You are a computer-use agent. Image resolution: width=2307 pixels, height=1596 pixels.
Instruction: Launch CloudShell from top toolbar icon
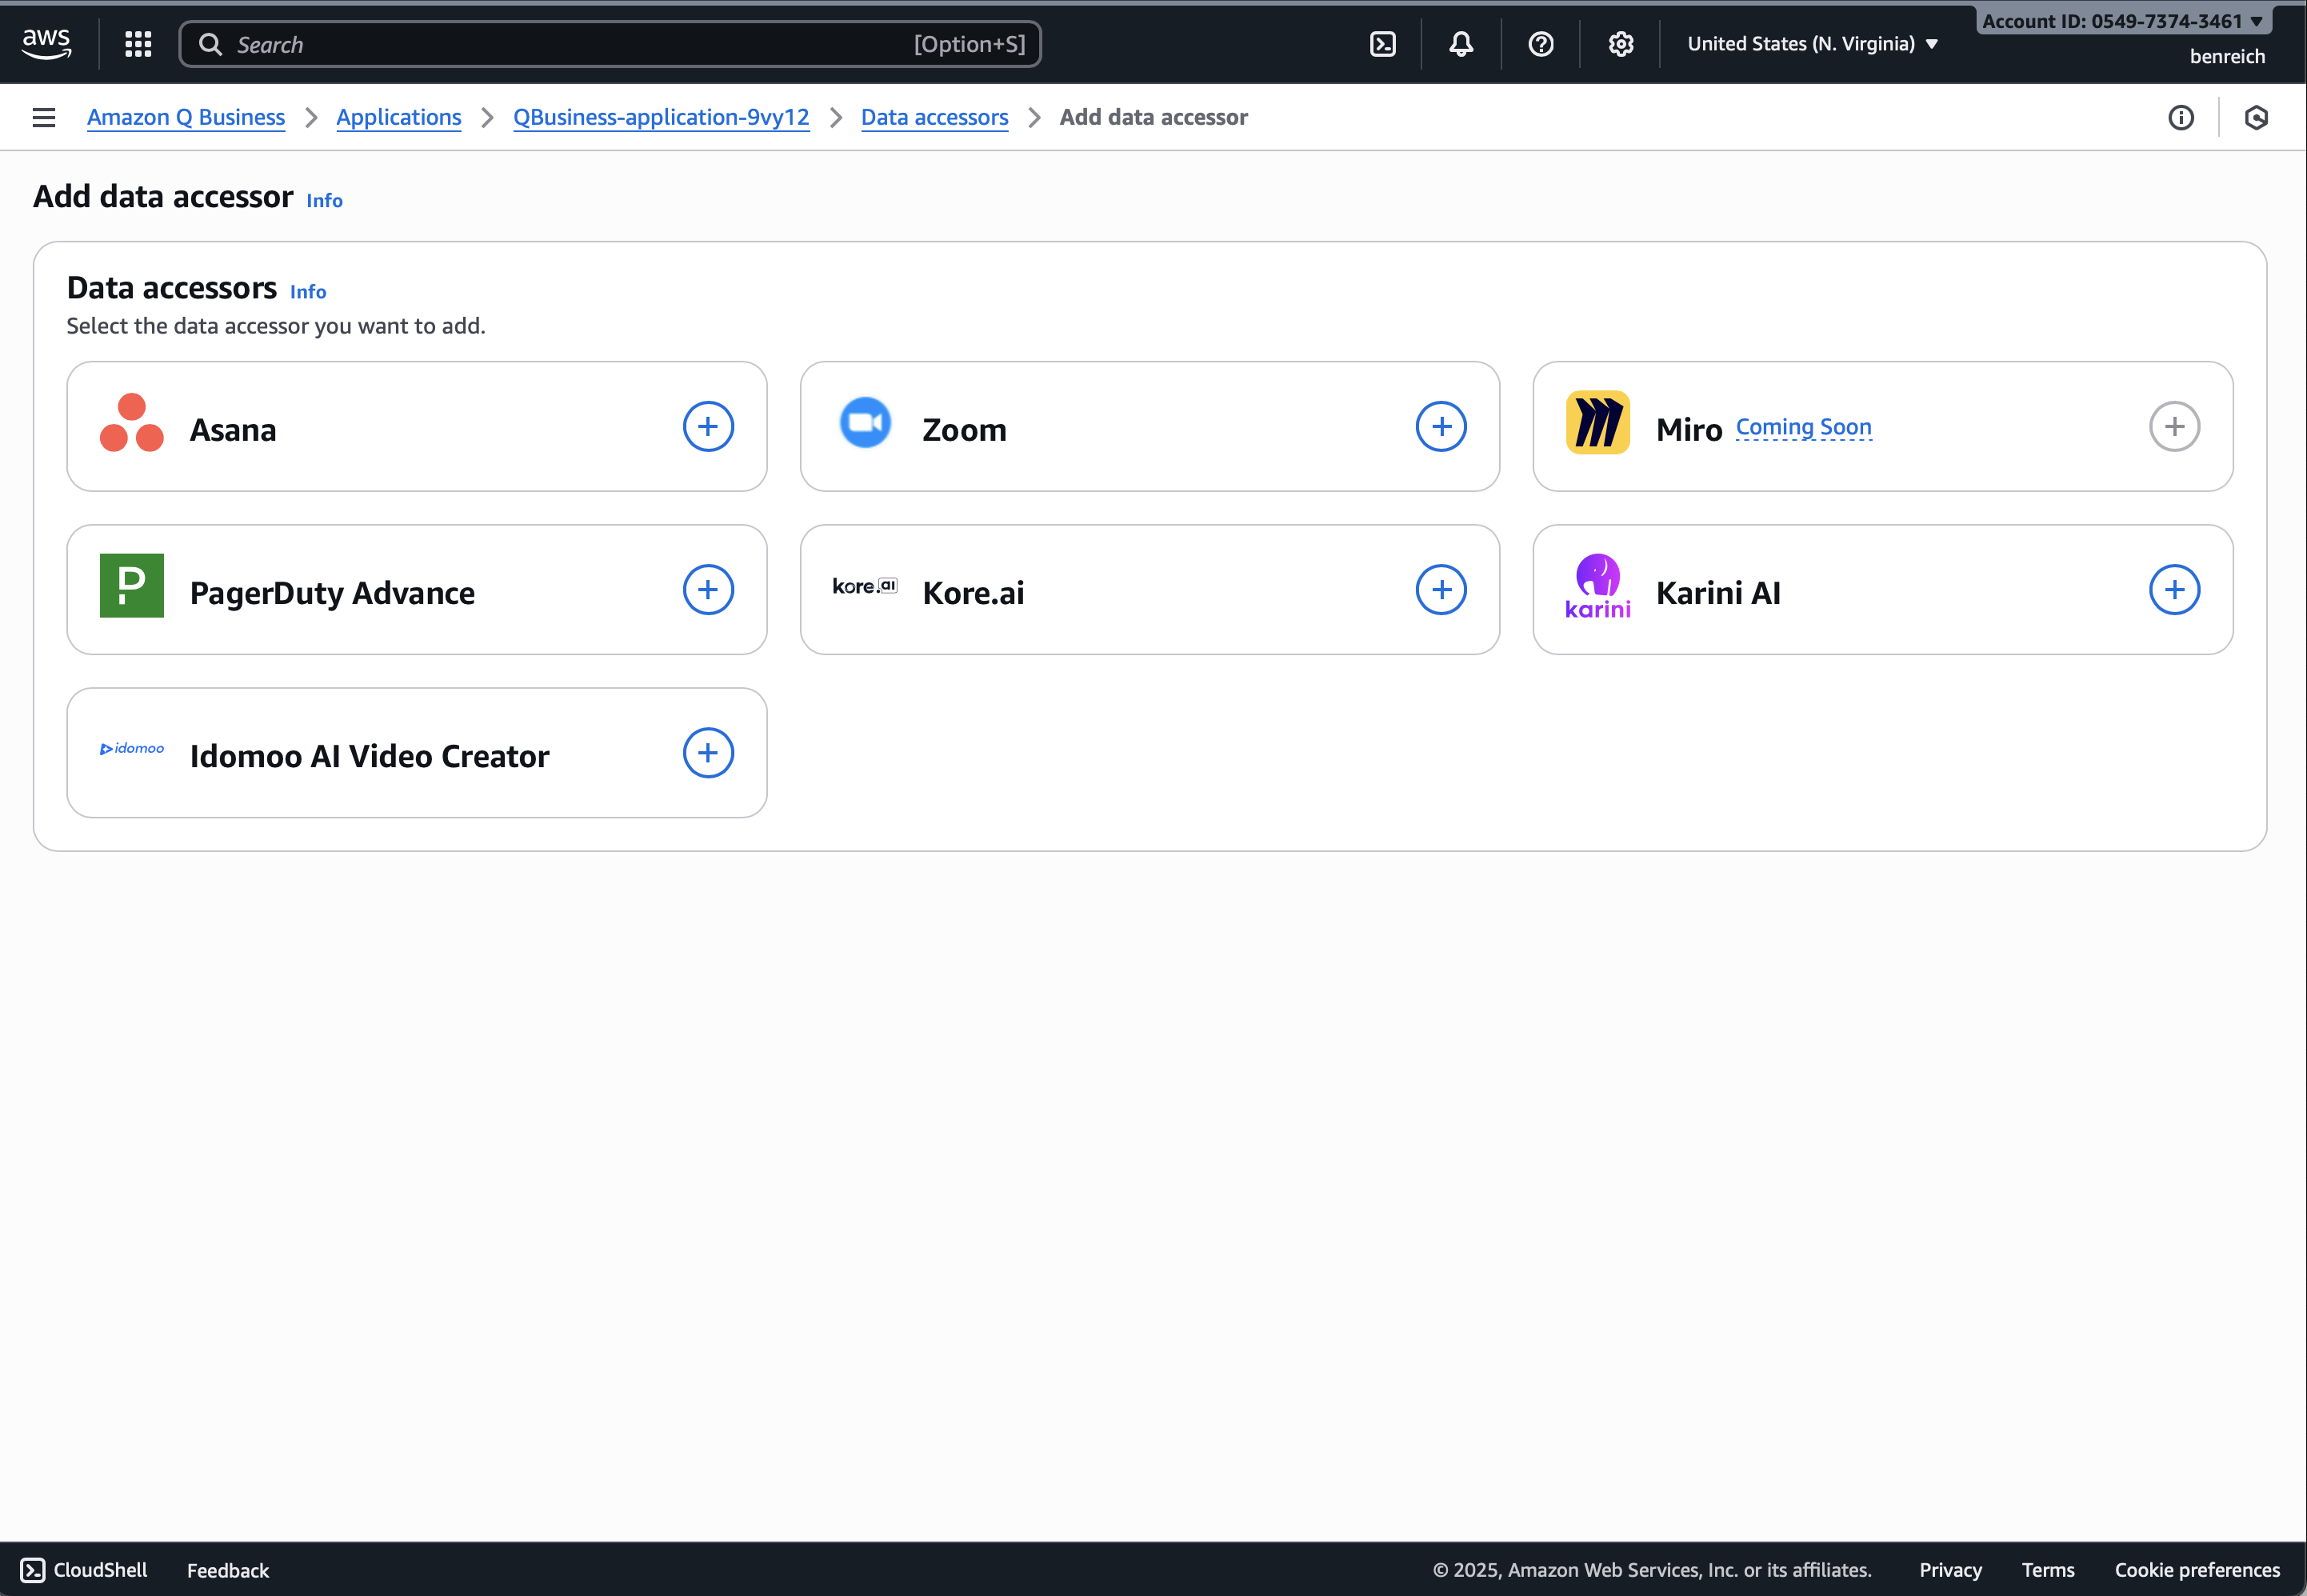1382,44
